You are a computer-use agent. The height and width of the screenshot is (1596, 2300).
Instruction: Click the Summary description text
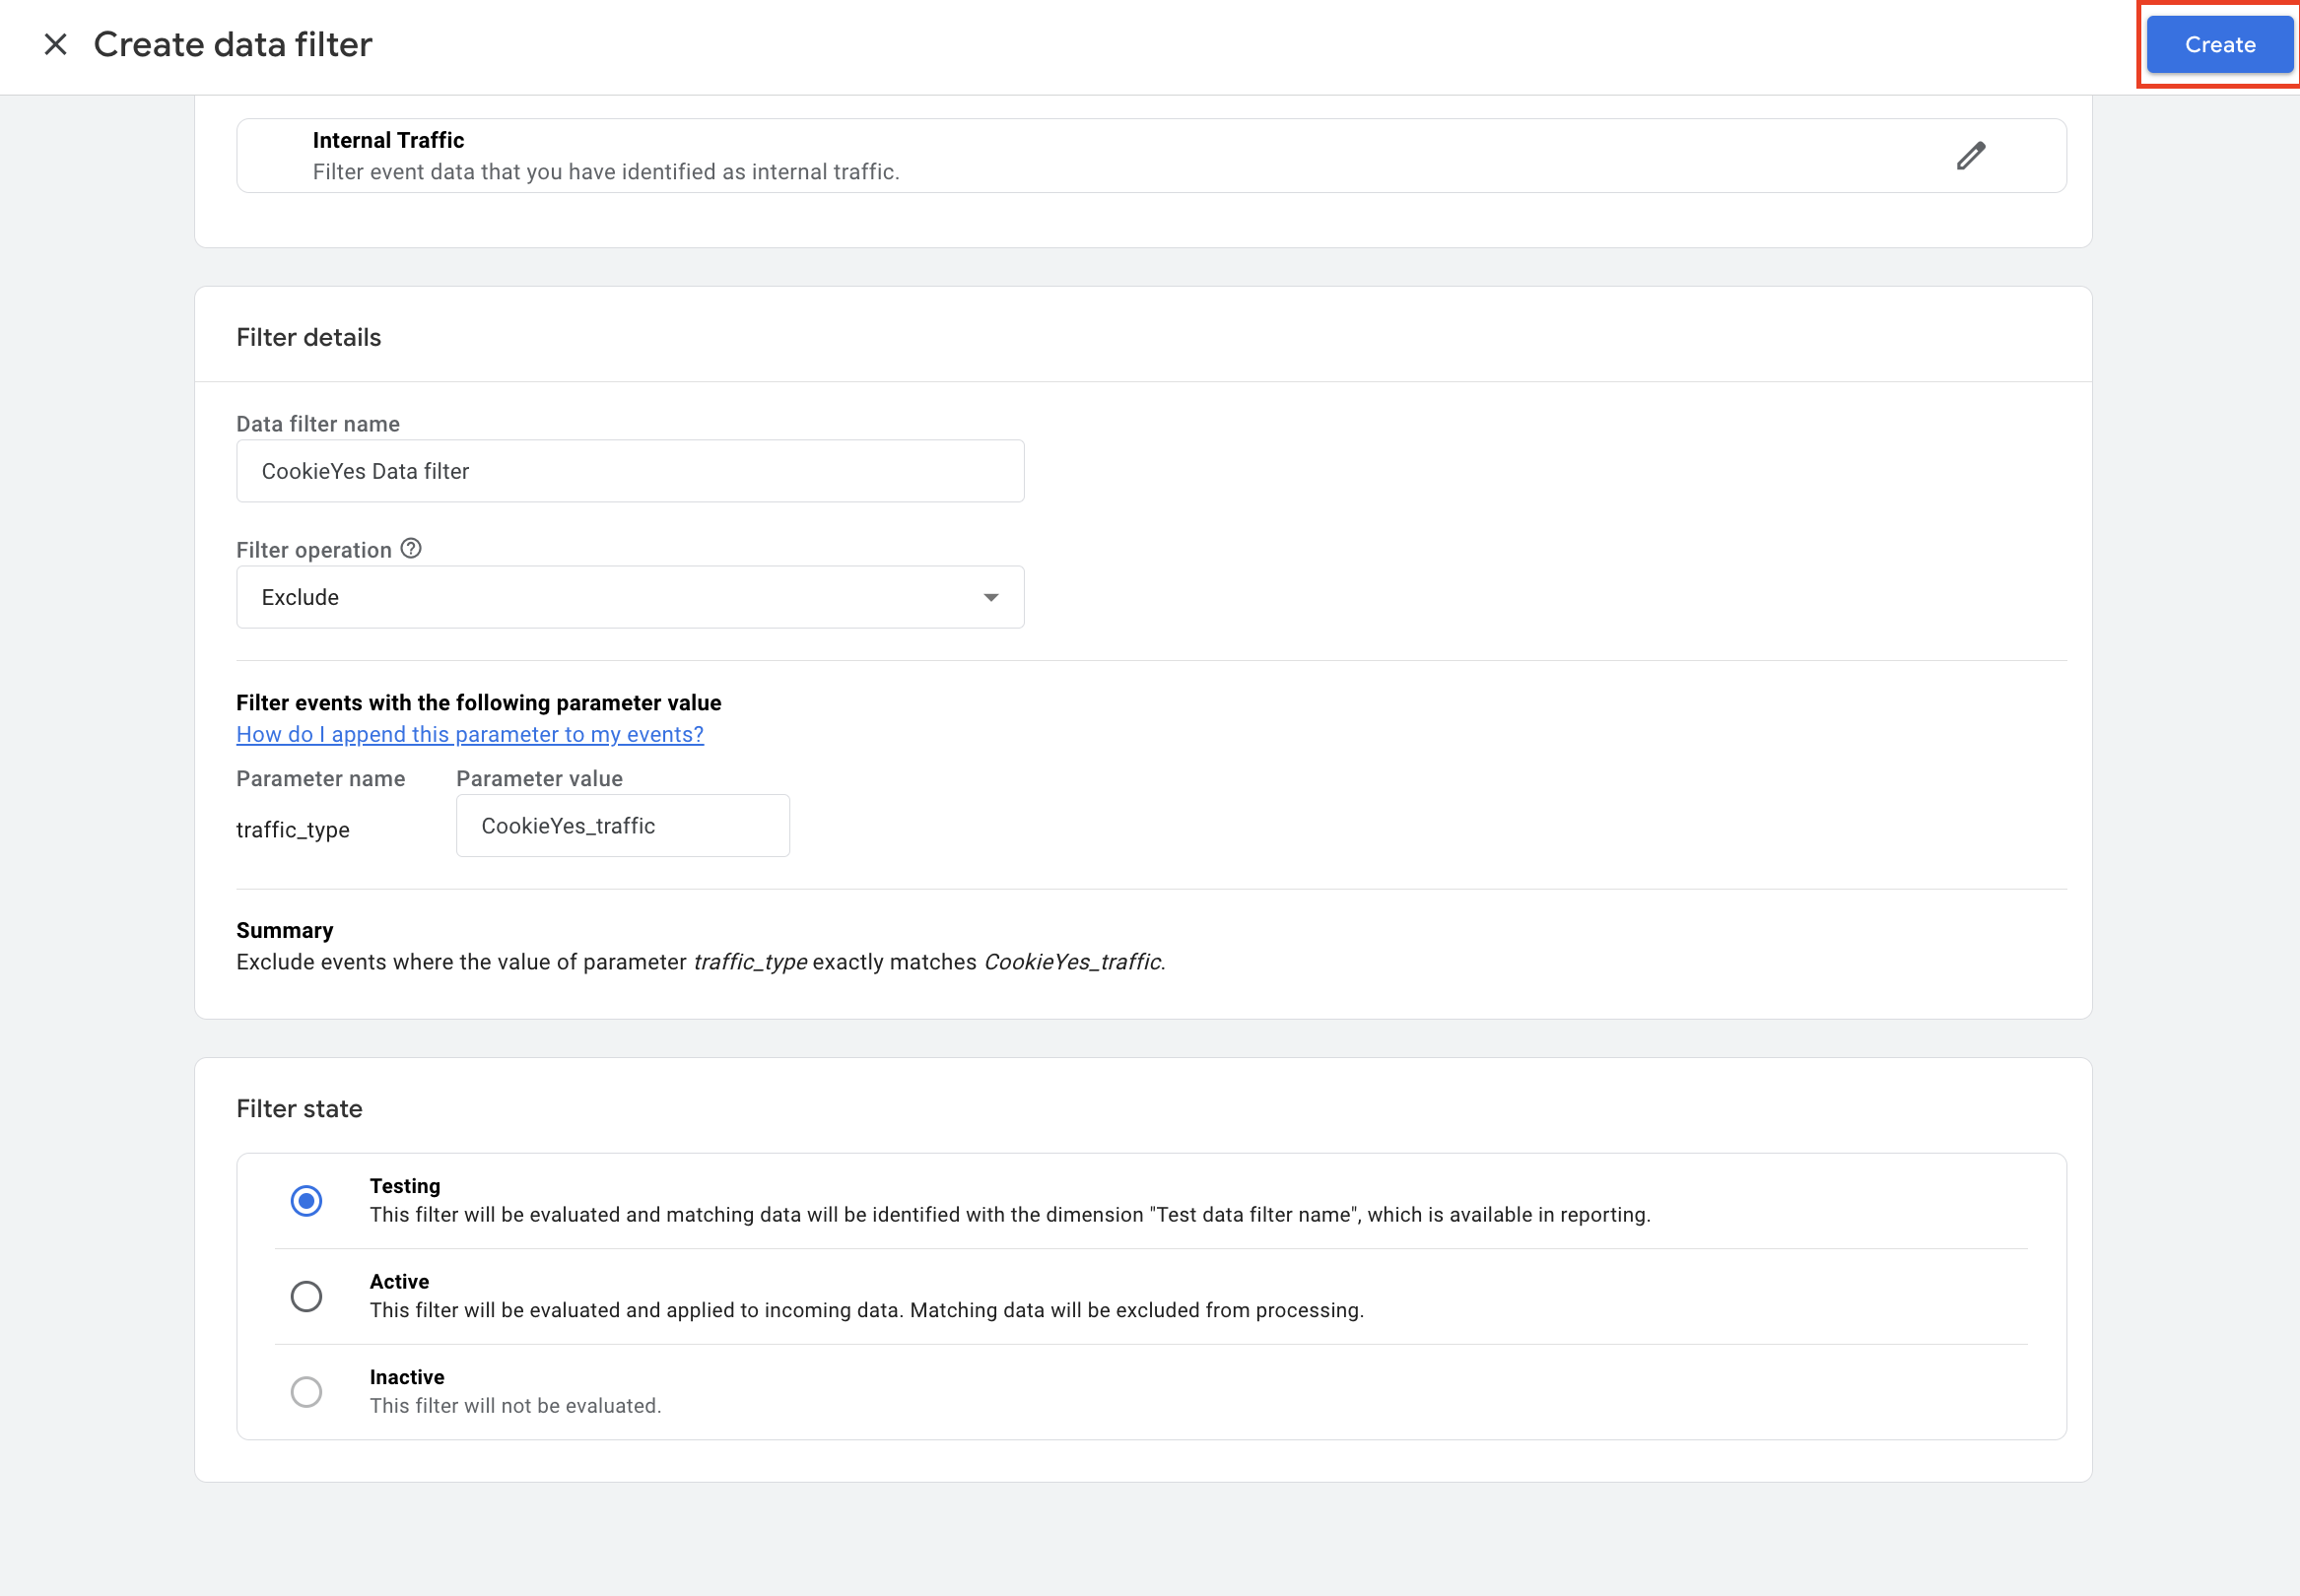coord(700,962)
